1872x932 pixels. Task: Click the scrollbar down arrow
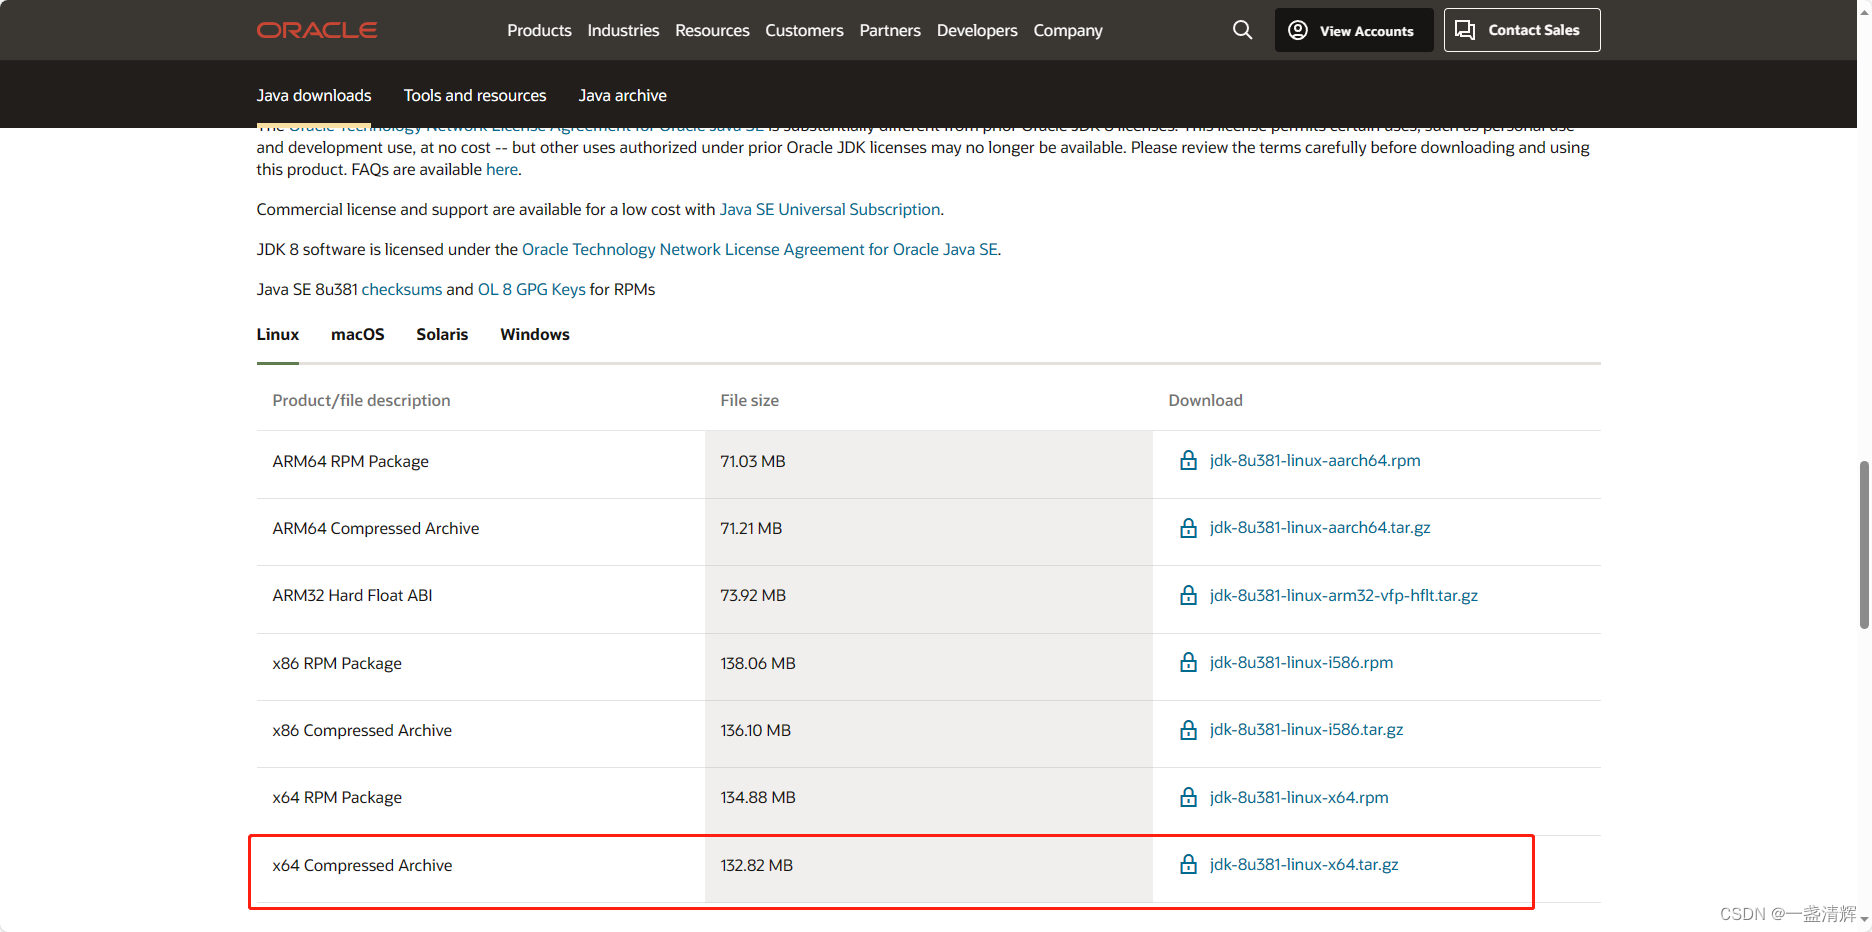tap(1864, 920)
